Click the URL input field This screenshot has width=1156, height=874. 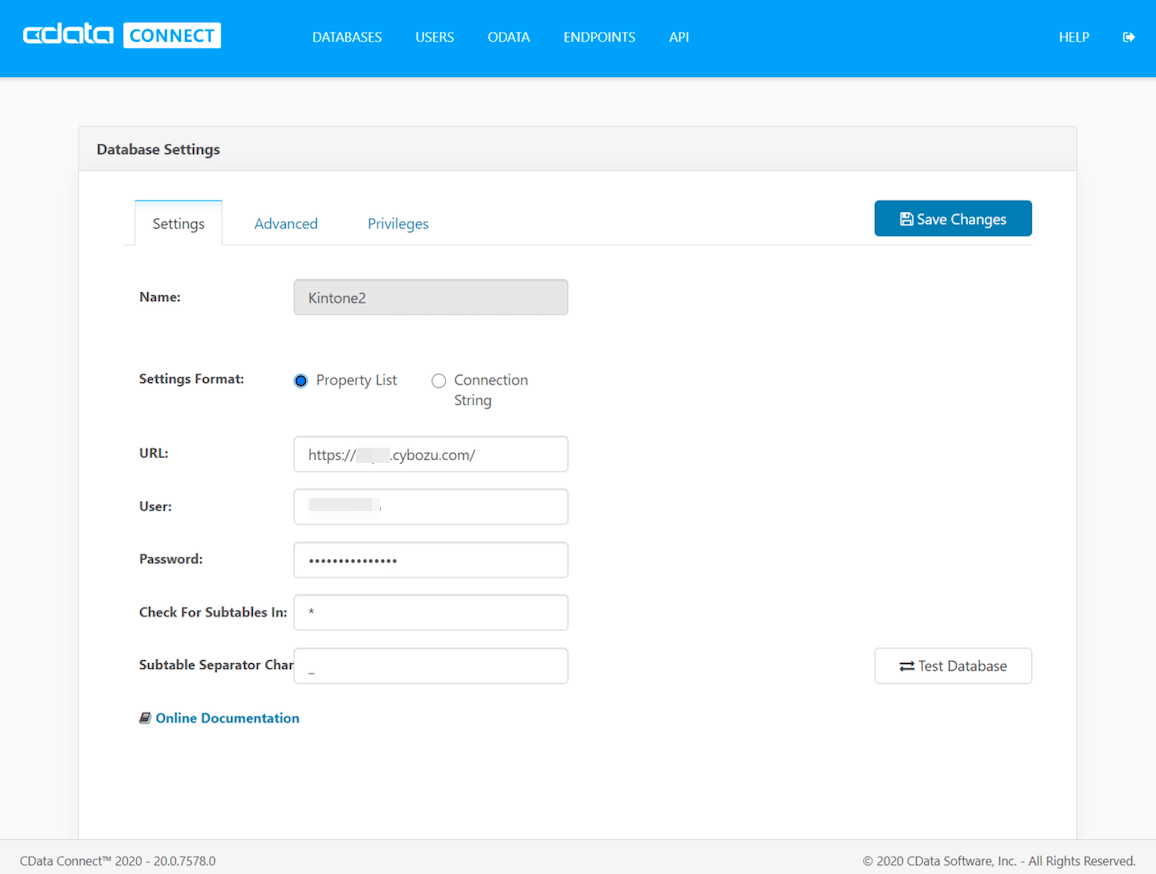(x=431, y=454)
